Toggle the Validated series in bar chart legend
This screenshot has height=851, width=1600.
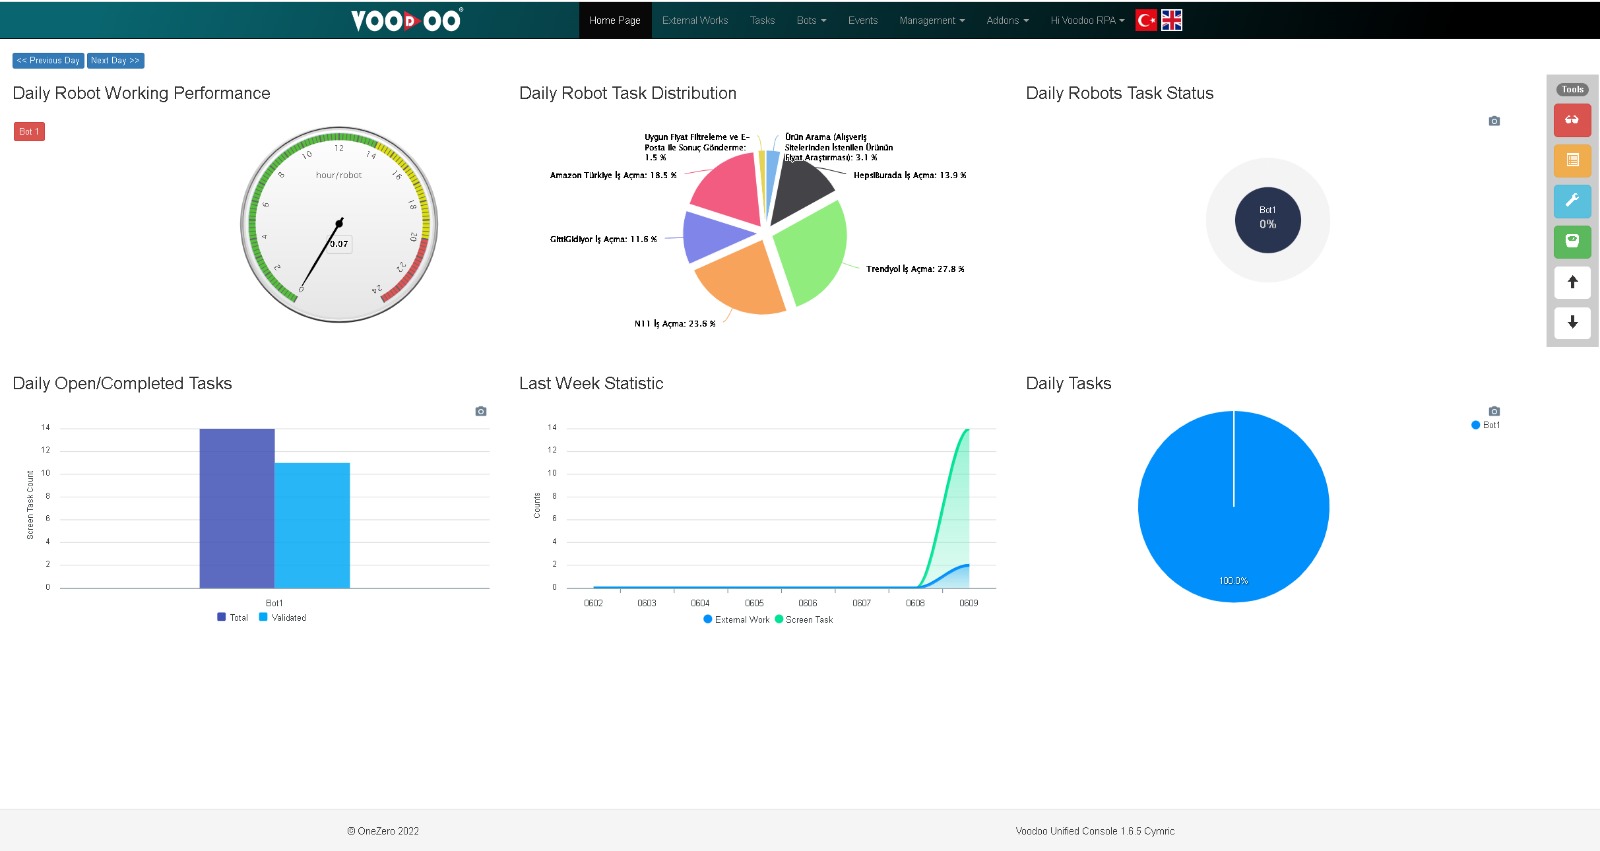(283, 617)
